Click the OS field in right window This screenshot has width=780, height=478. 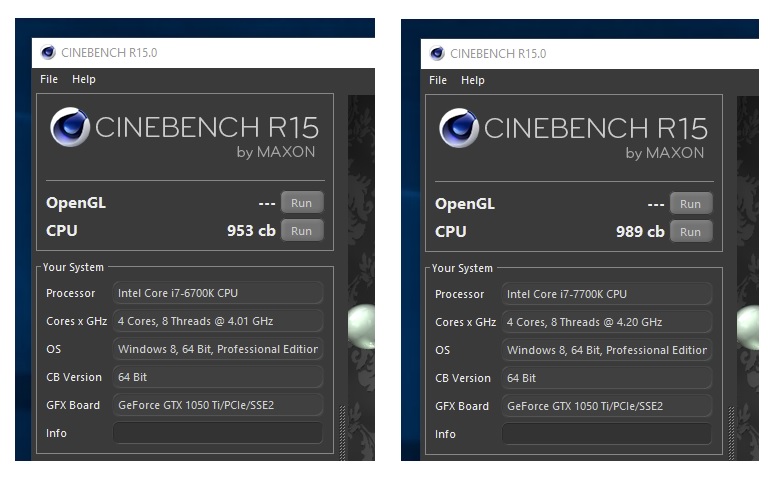click(607, 350)
